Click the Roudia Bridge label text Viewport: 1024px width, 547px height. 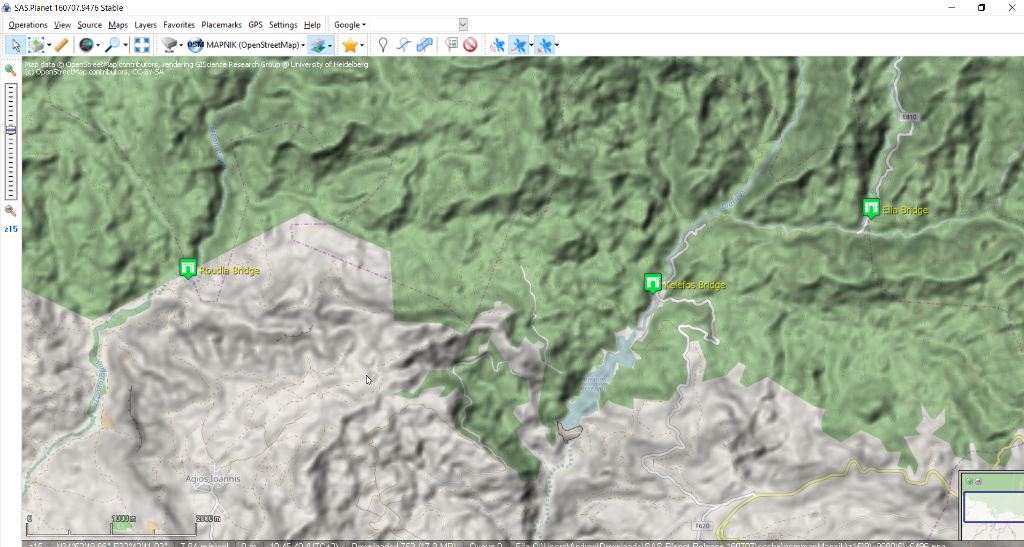(x=229, y=270)
